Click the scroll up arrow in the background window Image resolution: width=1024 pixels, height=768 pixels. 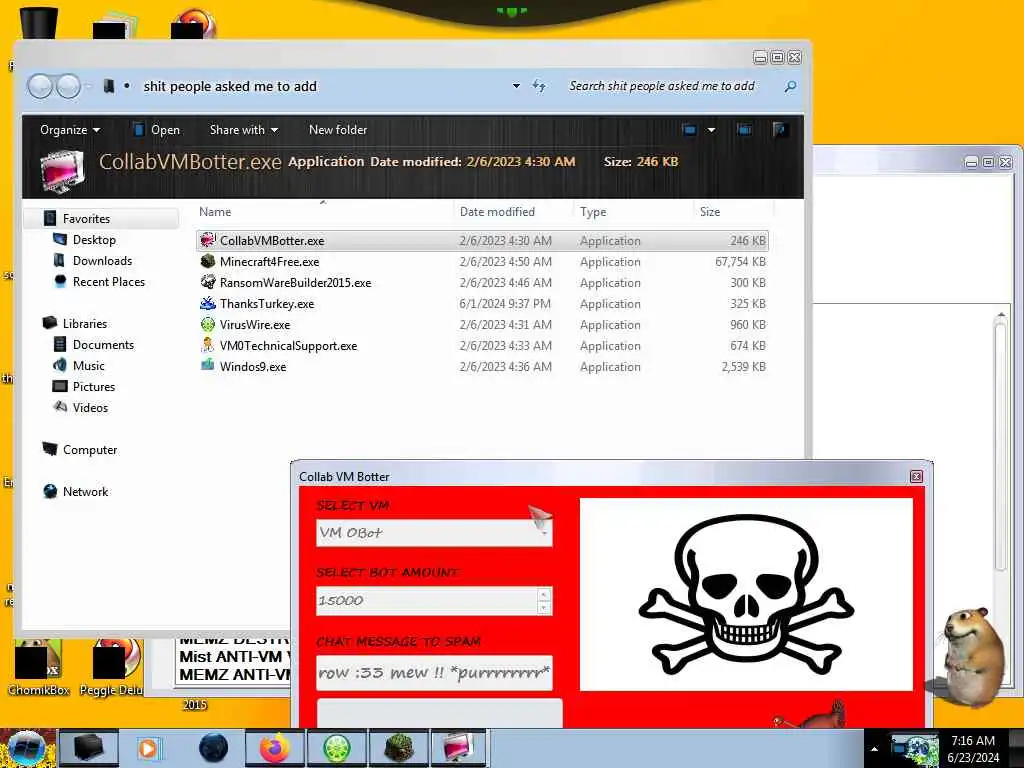coord(1001,315)
